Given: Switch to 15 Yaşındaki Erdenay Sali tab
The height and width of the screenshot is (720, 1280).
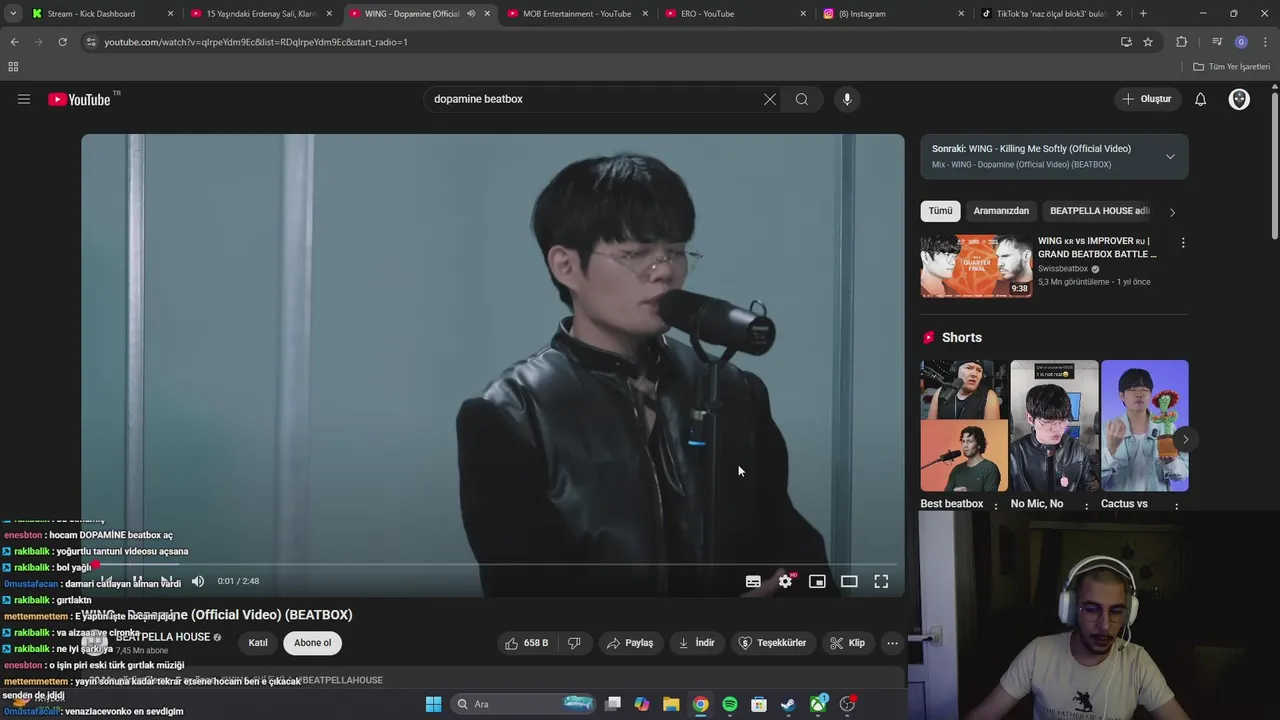Looking at the screenshot, I should [262, 13].
